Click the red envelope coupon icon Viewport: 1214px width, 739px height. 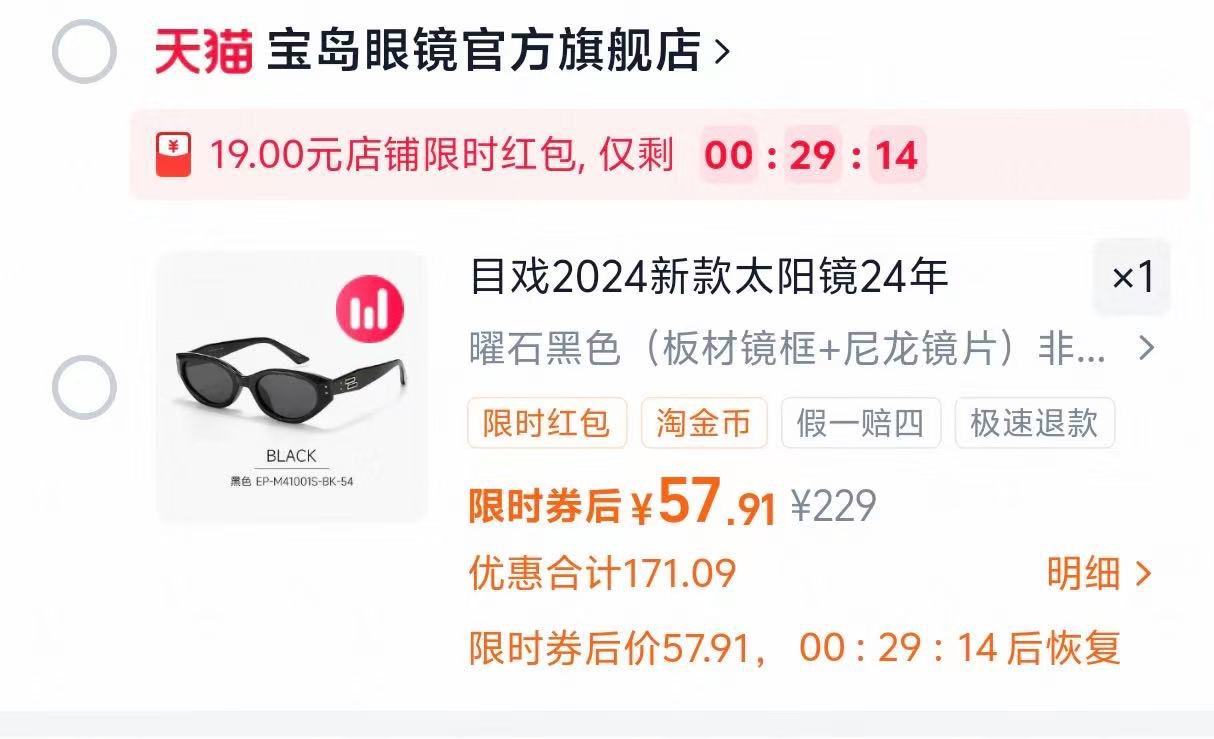(x=173, y=155)
